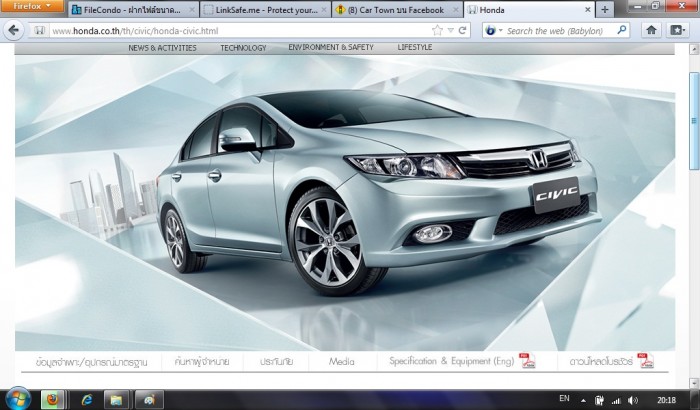Open the TECHNOLOGY menu item
The width and height of the screenshot is (700, 410).
tap(243, 48)
